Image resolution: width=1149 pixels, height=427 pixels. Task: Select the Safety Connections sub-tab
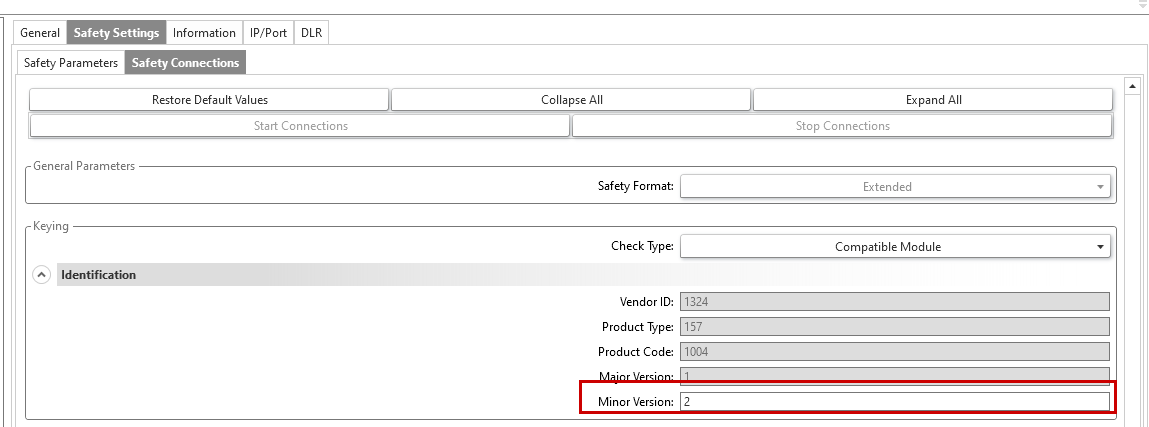[x=186, y=63]
